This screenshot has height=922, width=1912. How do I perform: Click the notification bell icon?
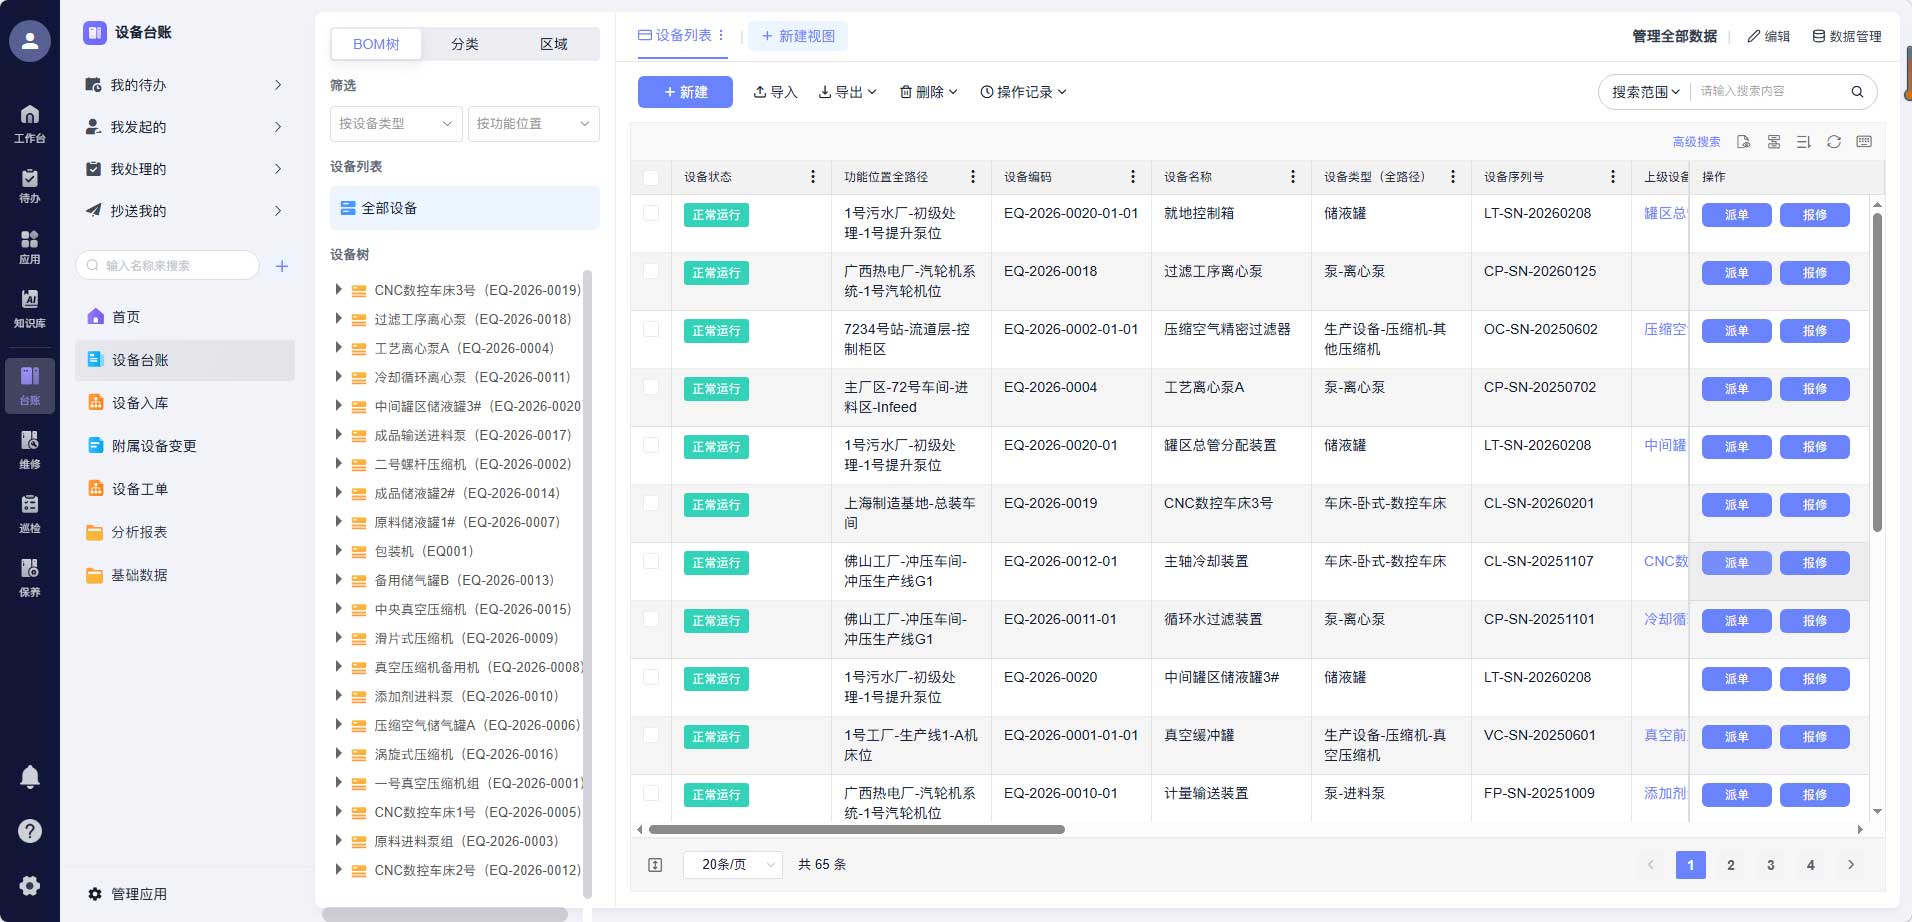click(x=30, y=776)
